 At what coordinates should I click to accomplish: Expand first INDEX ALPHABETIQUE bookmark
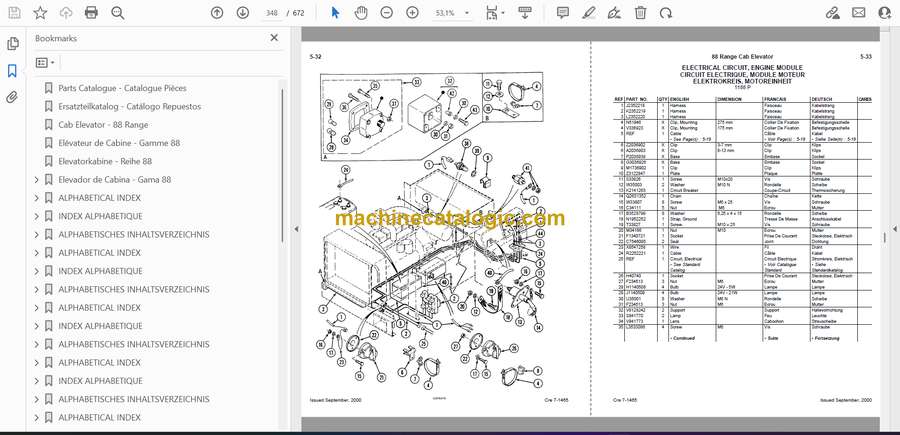coord(37,216)
